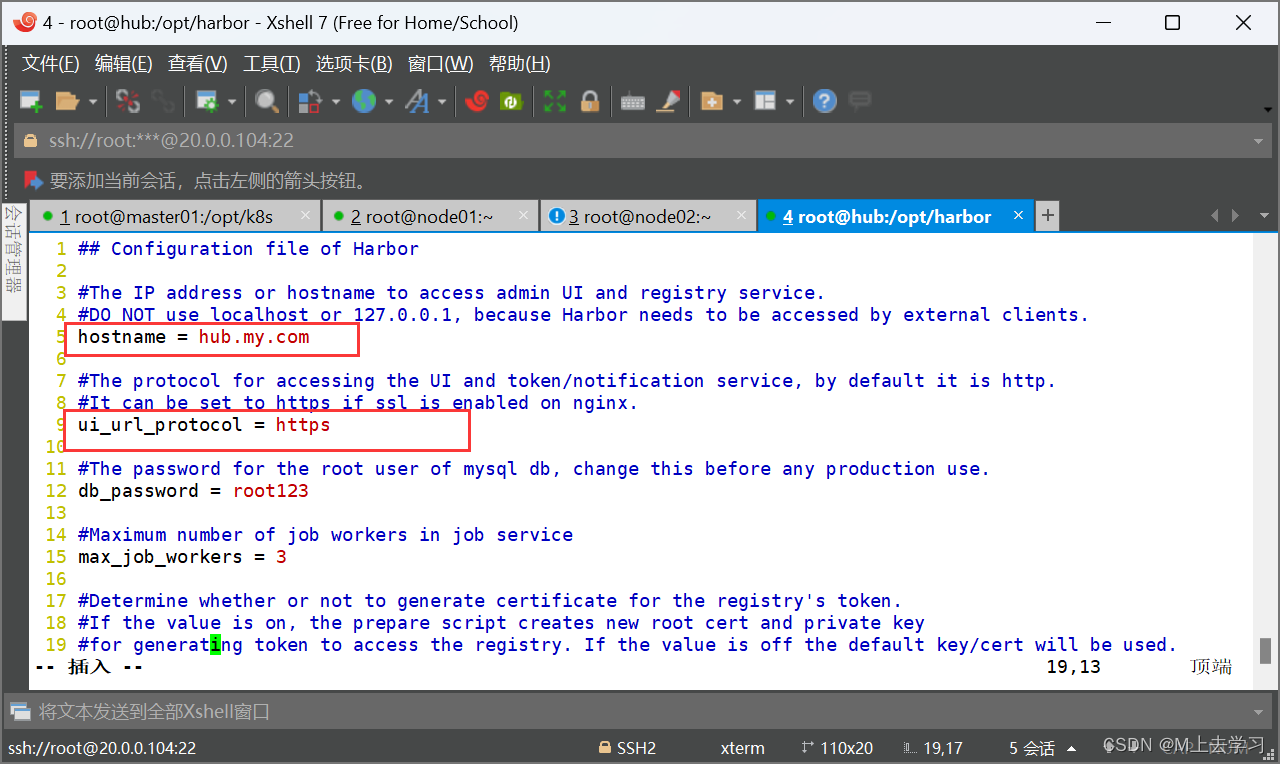Launch Xshell red swirl icon
This screenshot has height=764, width=1280.
[x=477, y=101]
